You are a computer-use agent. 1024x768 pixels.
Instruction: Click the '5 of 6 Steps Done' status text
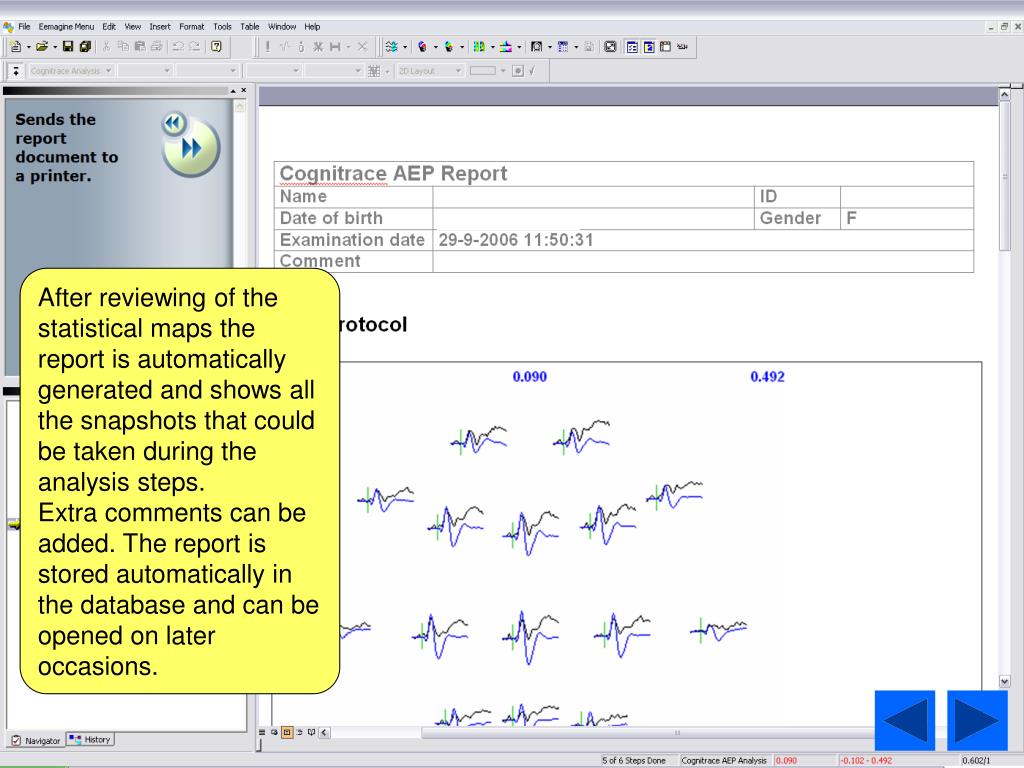coord(633,761)
